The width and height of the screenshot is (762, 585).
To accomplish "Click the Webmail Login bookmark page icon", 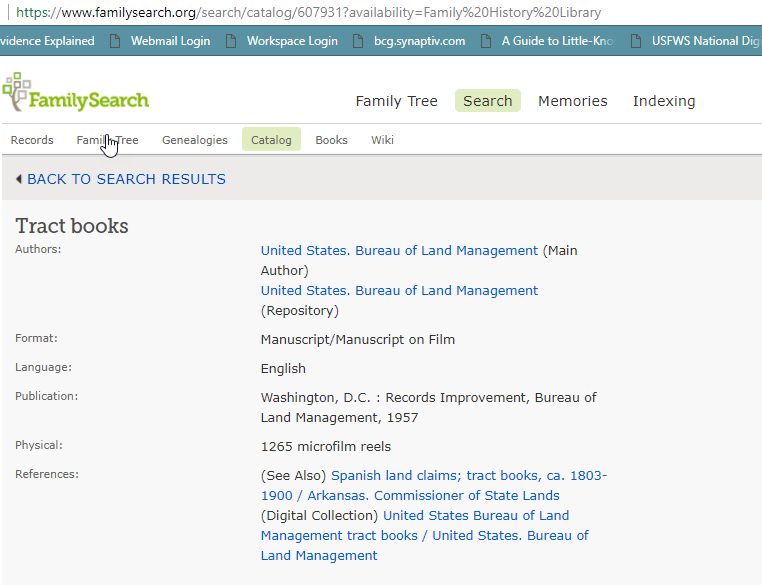I will click(115, 41).
